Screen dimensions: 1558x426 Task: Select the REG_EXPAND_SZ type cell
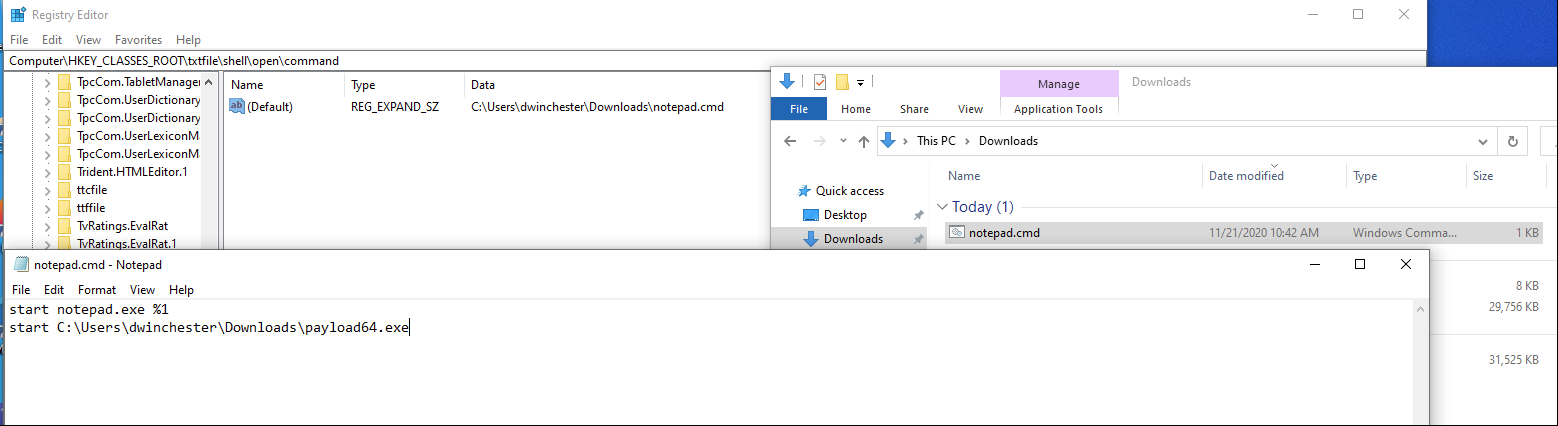395,106
